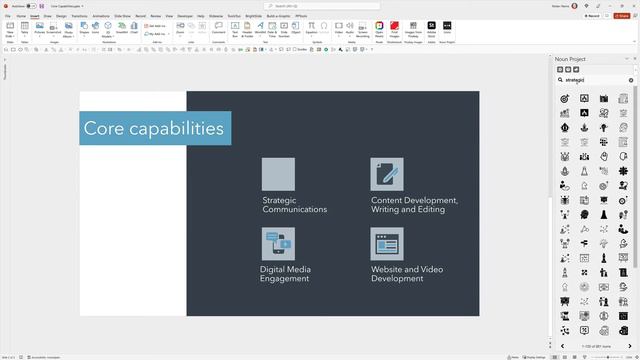Go to next page of Noun Project results
Image resolution: width=640 pixels, height=360 pixels.
[x=630, y=346]
